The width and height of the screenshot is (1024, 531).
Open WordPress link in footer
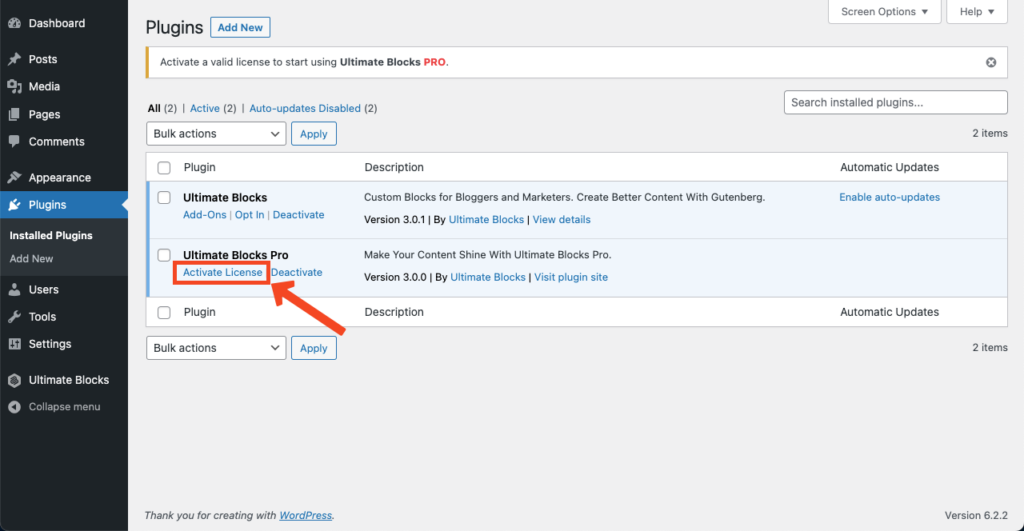306,515
